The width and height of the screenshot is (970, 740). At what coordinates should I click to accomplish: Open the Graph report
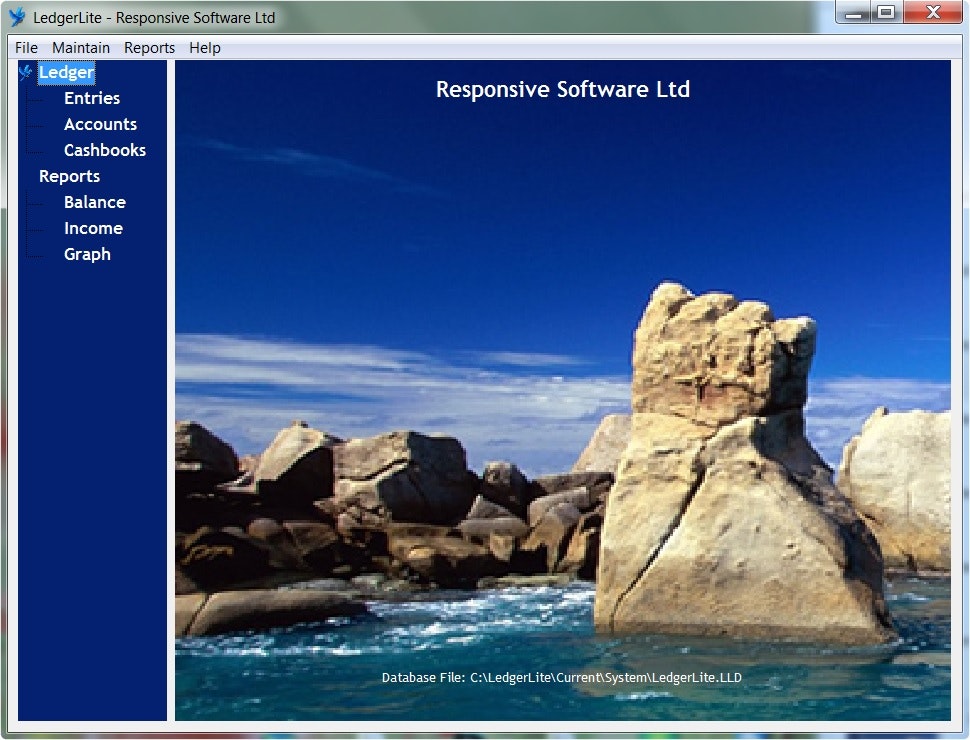[87, 254]
